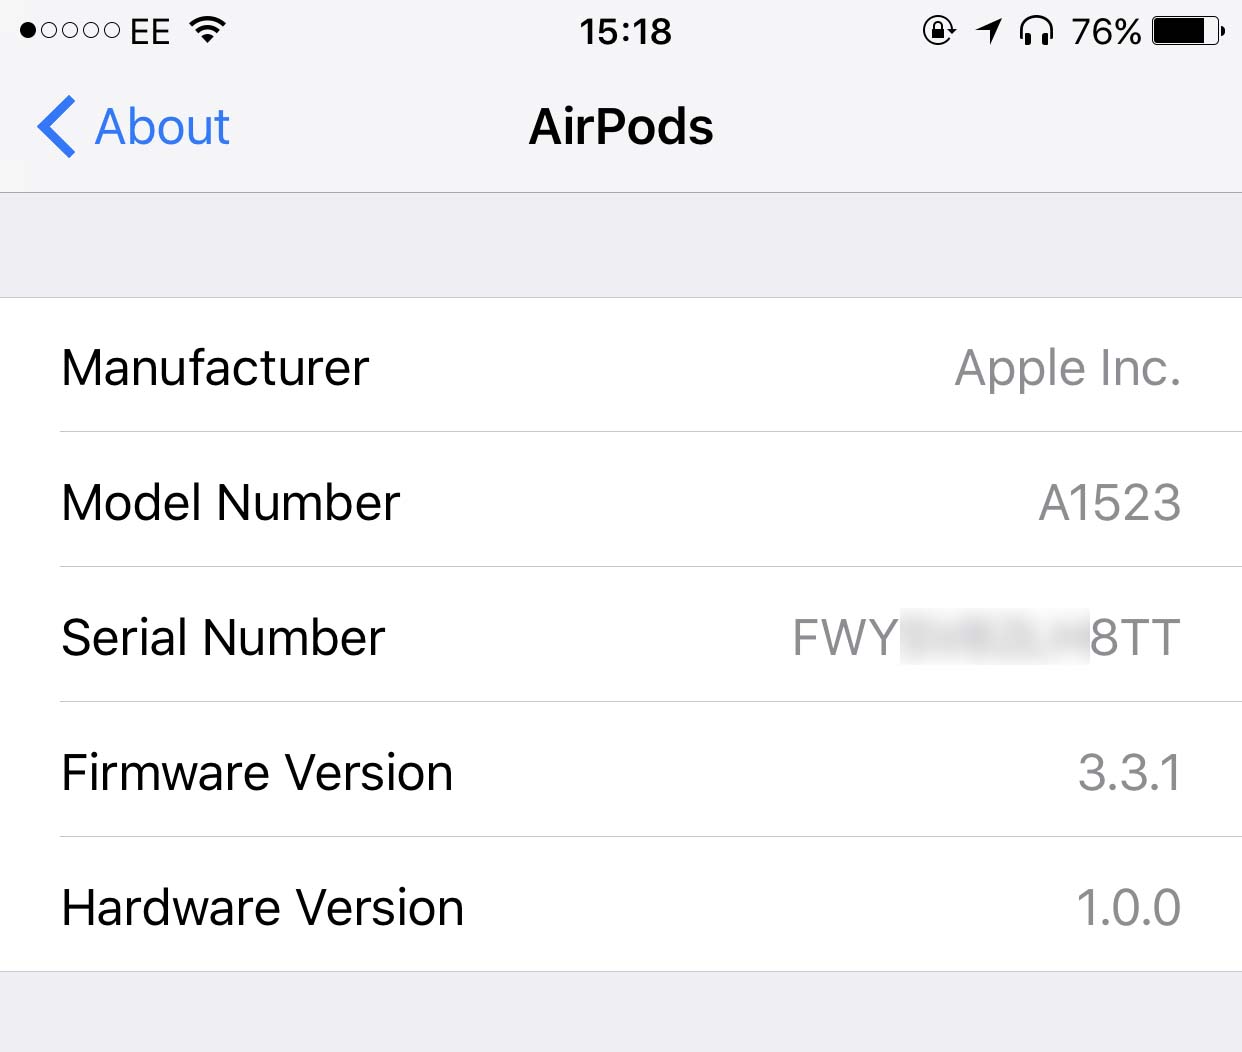Image resolution: width=1242 pixels, height=1052 pixels.
Task: Tap the cellular signal strength dots
Action: pyautogui.click(x=70, y=31)
